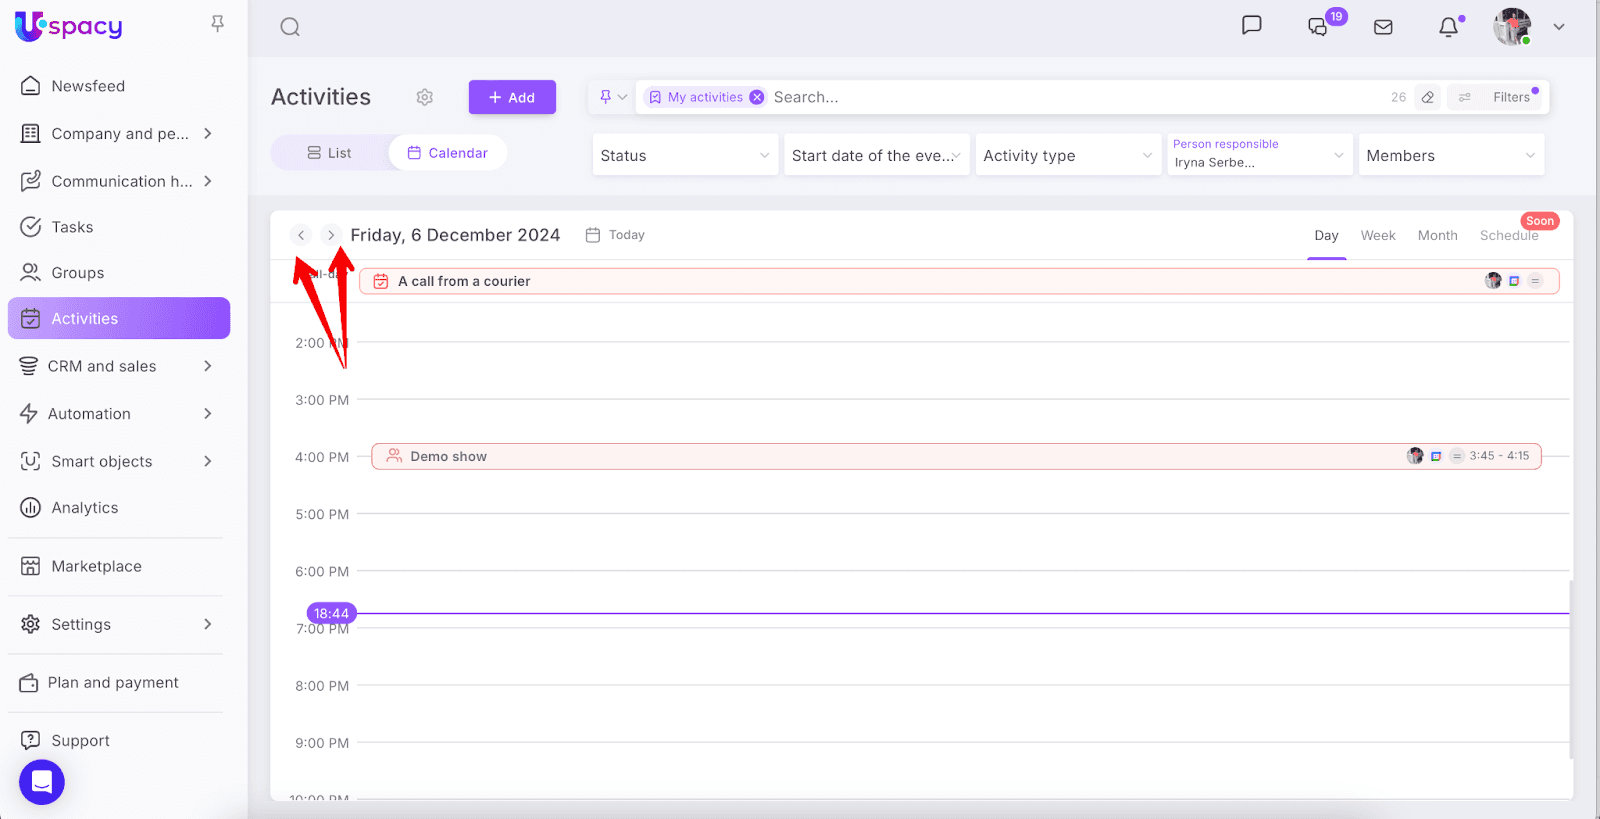Switch to Calendar view
This screenshot has height=819, width=1600.
pos(448,153)
